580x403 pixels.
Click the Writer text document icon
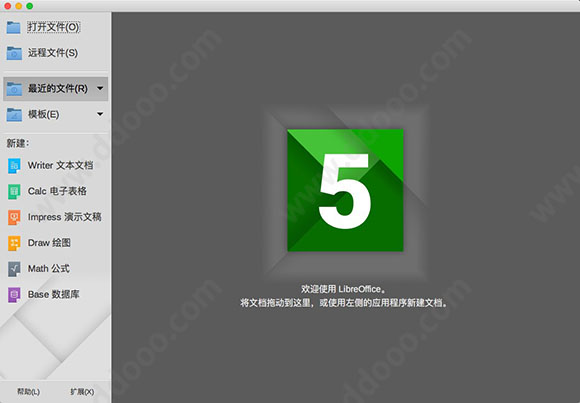click(14, 166)
